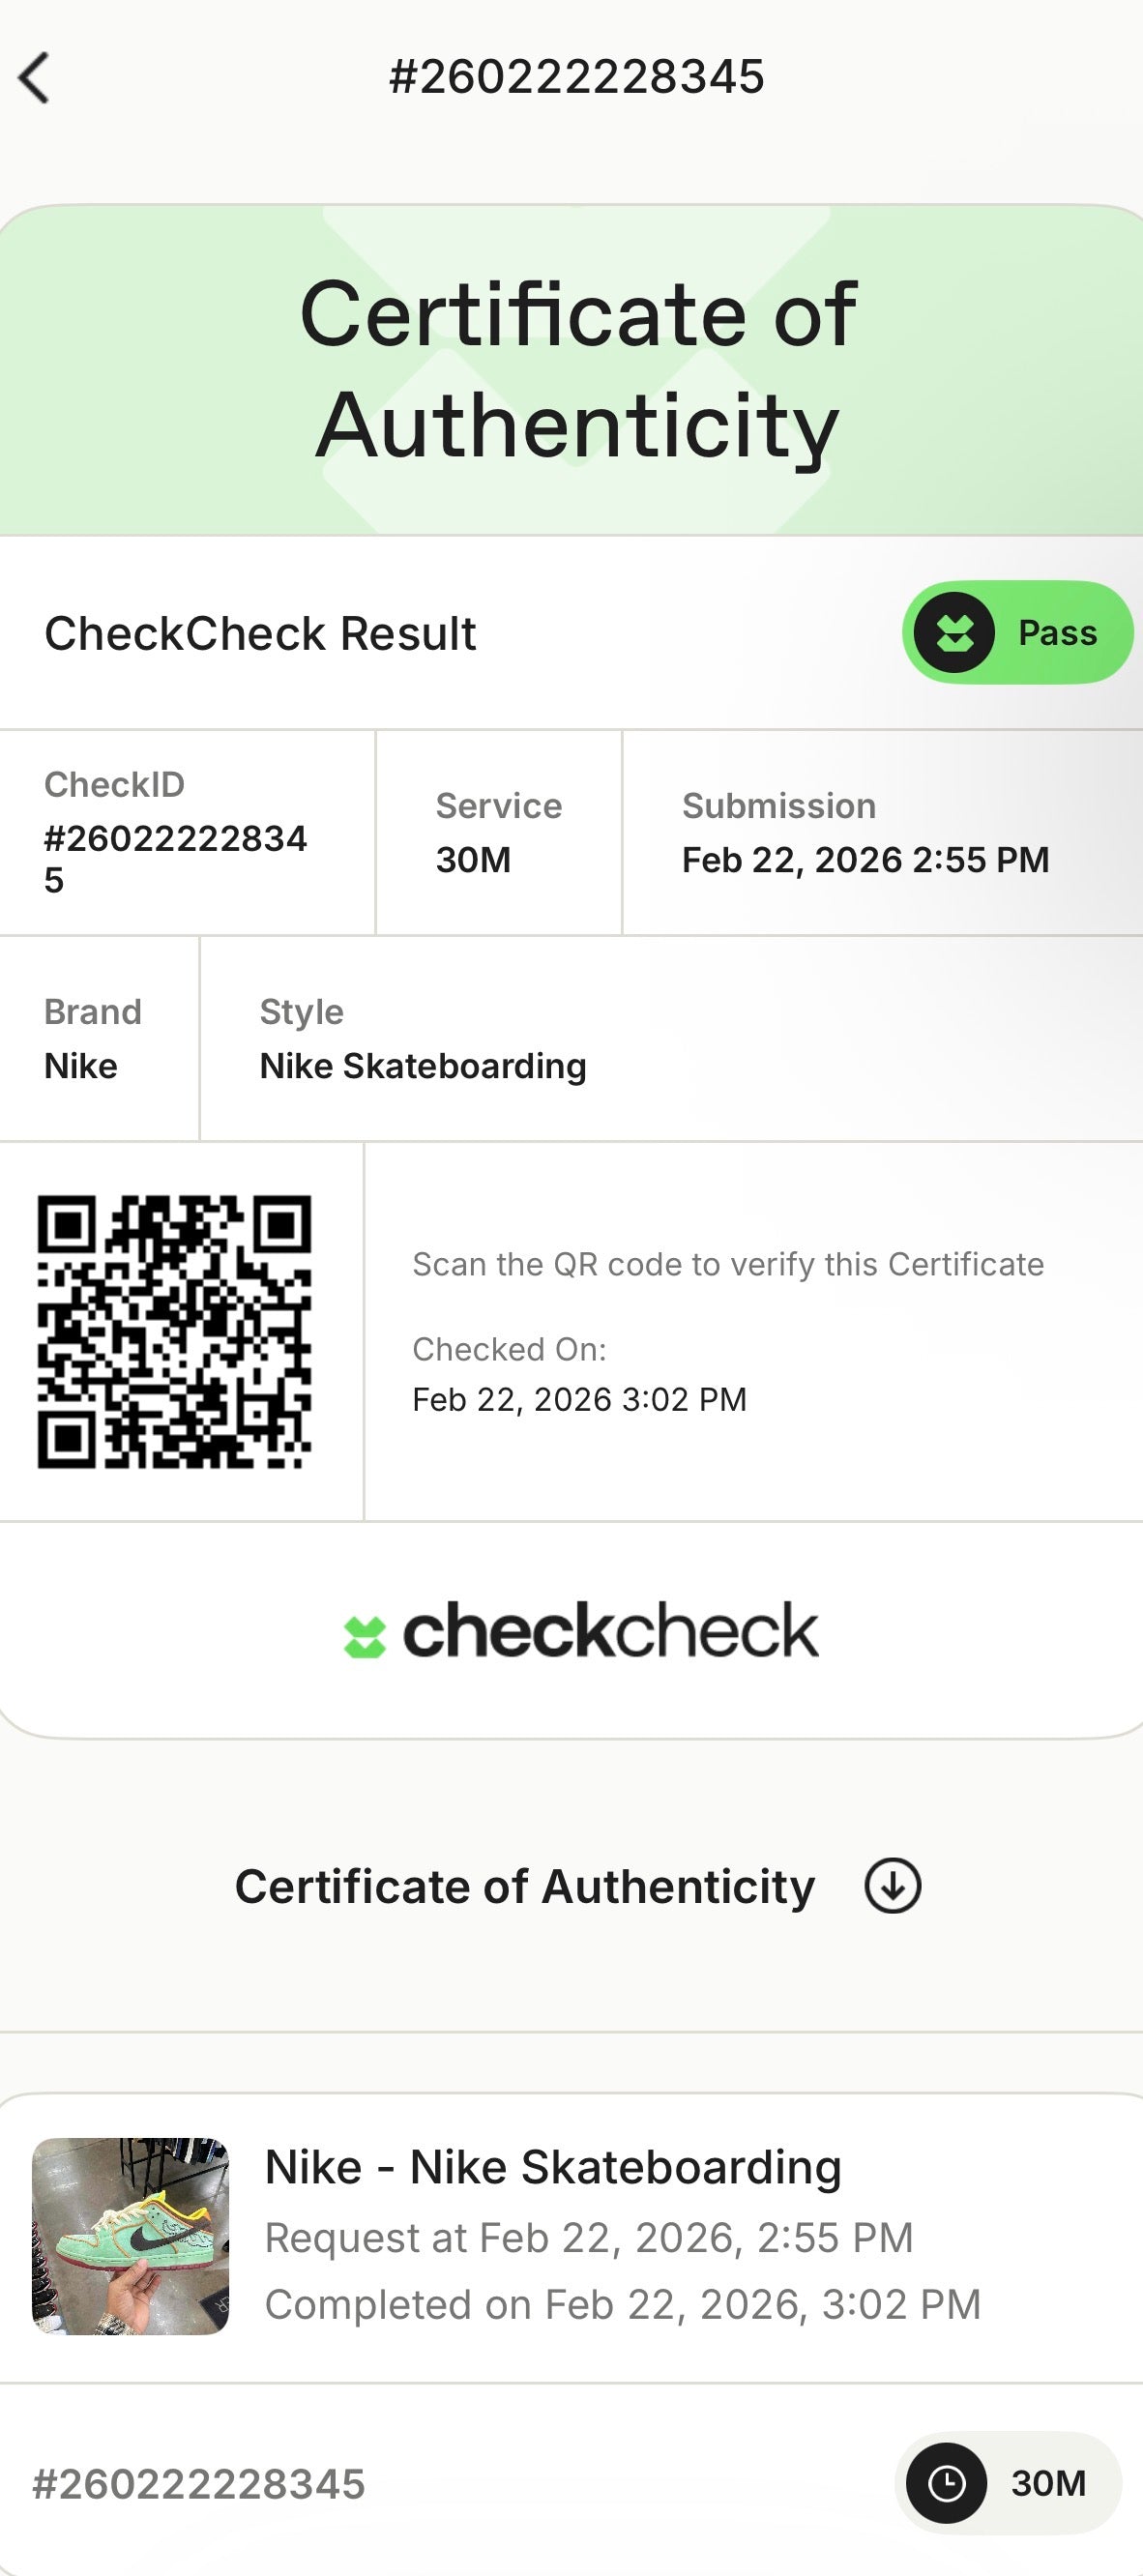
Task: Tap the Nike Skateboarding style value
Action: (423, 1066)
